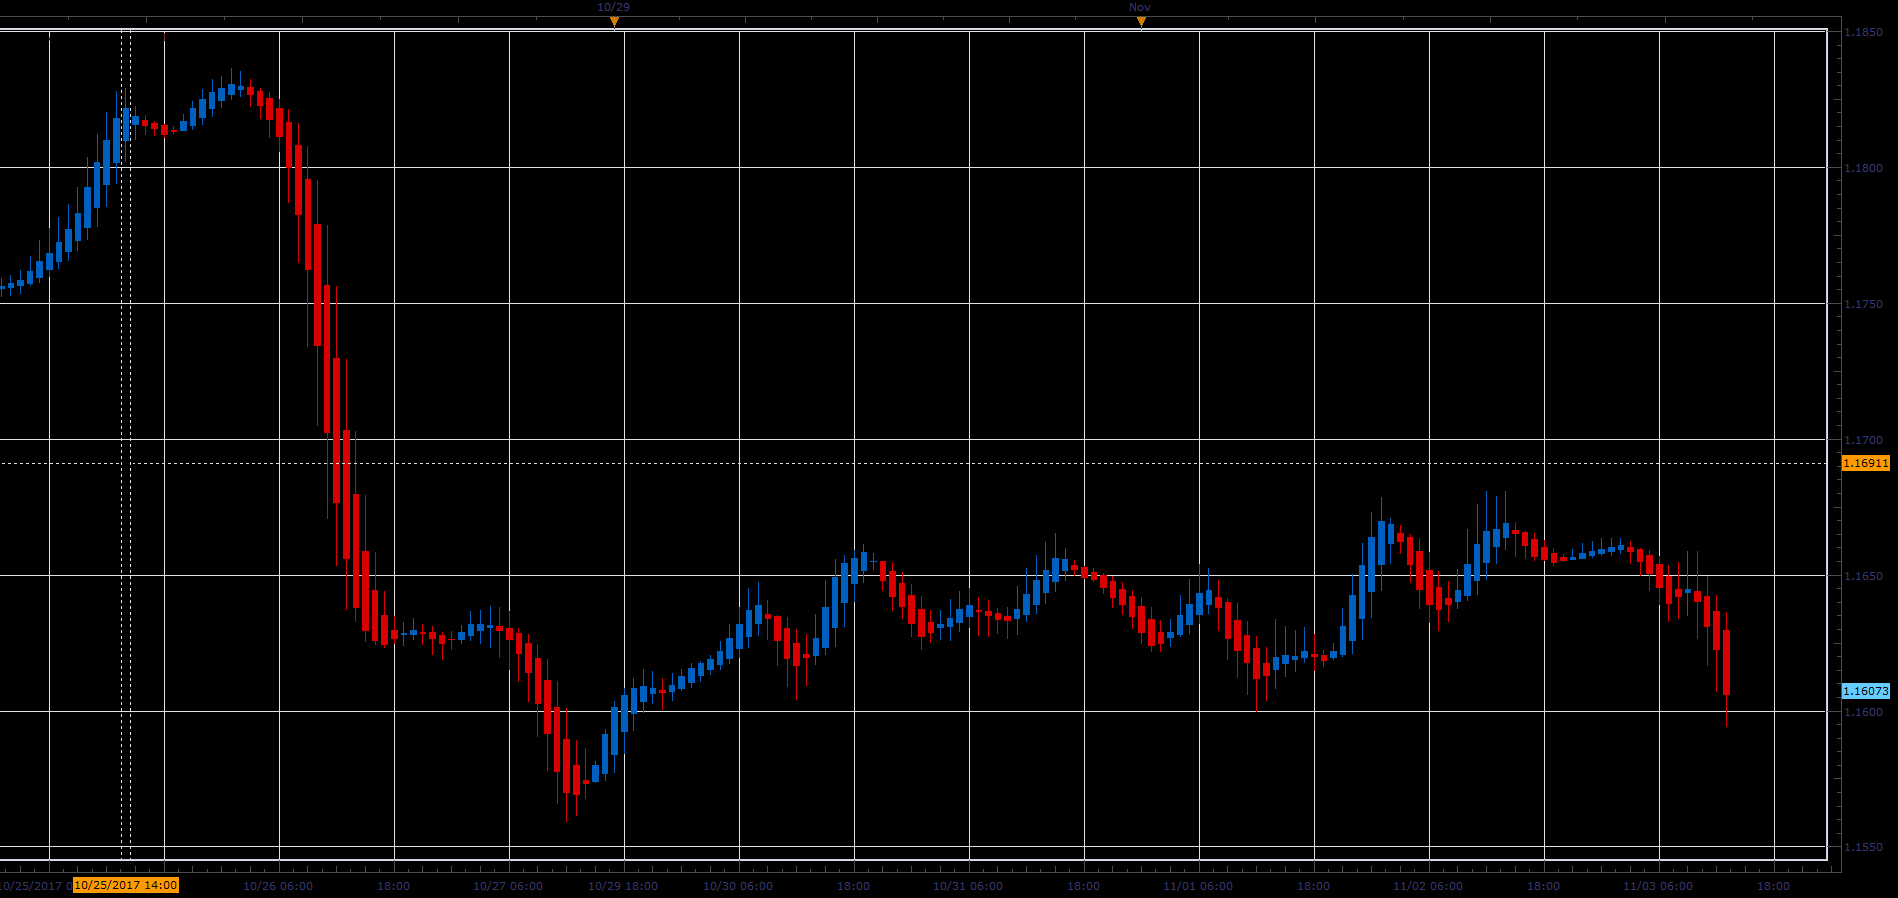The image size is (1898, 898).
Task: Select the blue current price tag 1.16073
Action: 1866,691
